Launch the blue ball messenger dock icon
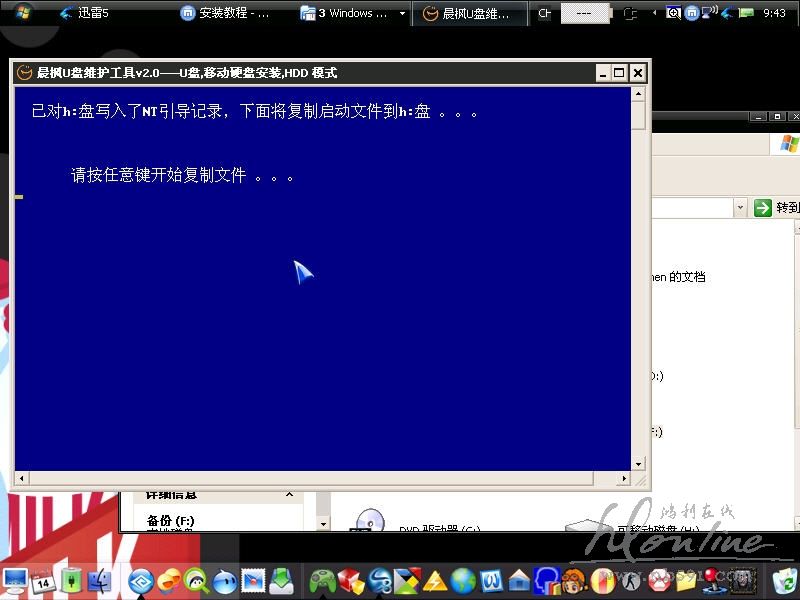 225,582
